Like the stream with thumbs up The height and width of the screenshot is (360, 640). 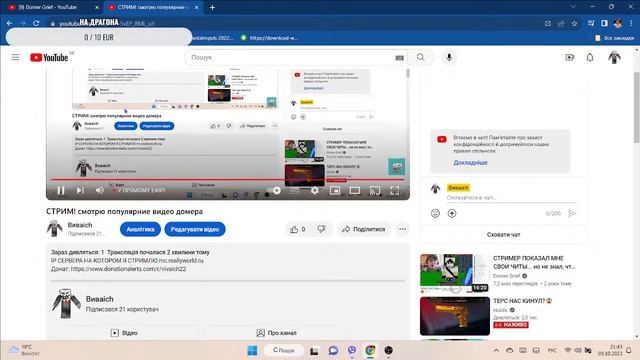(298, 229)
